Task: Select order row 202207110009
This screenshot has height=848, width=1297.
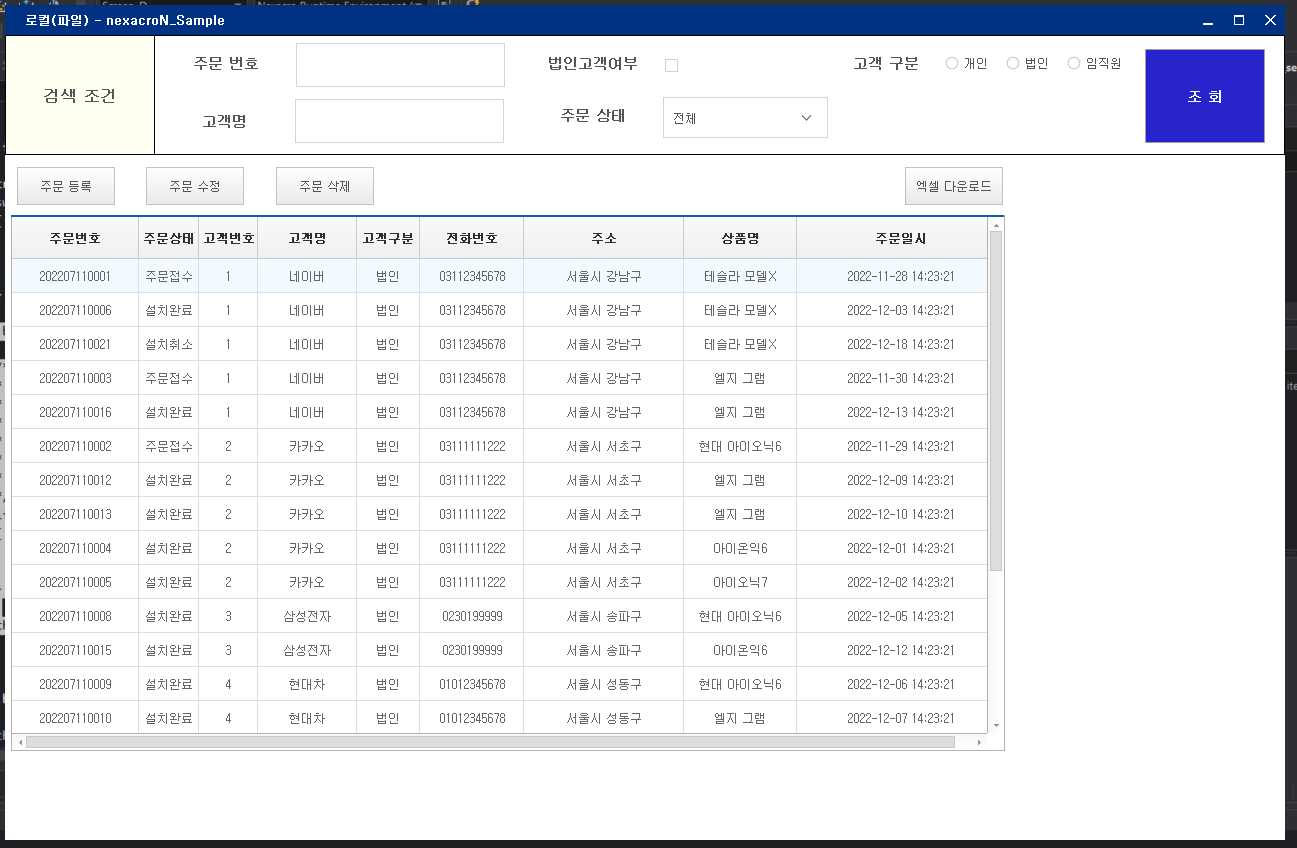Action: 499,684
